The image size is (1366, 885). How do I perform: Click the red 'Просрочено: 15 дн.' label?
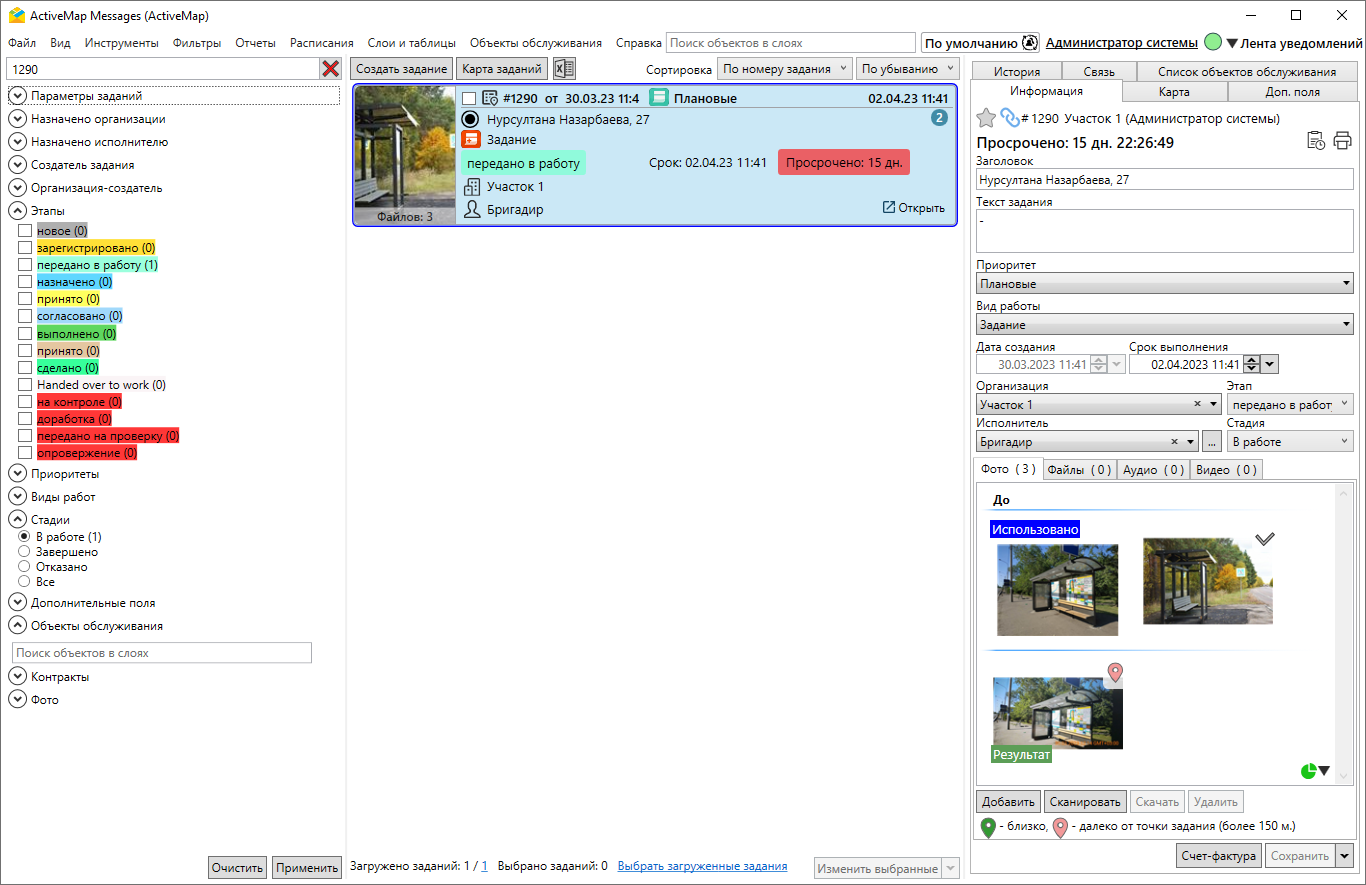point(844,163)
